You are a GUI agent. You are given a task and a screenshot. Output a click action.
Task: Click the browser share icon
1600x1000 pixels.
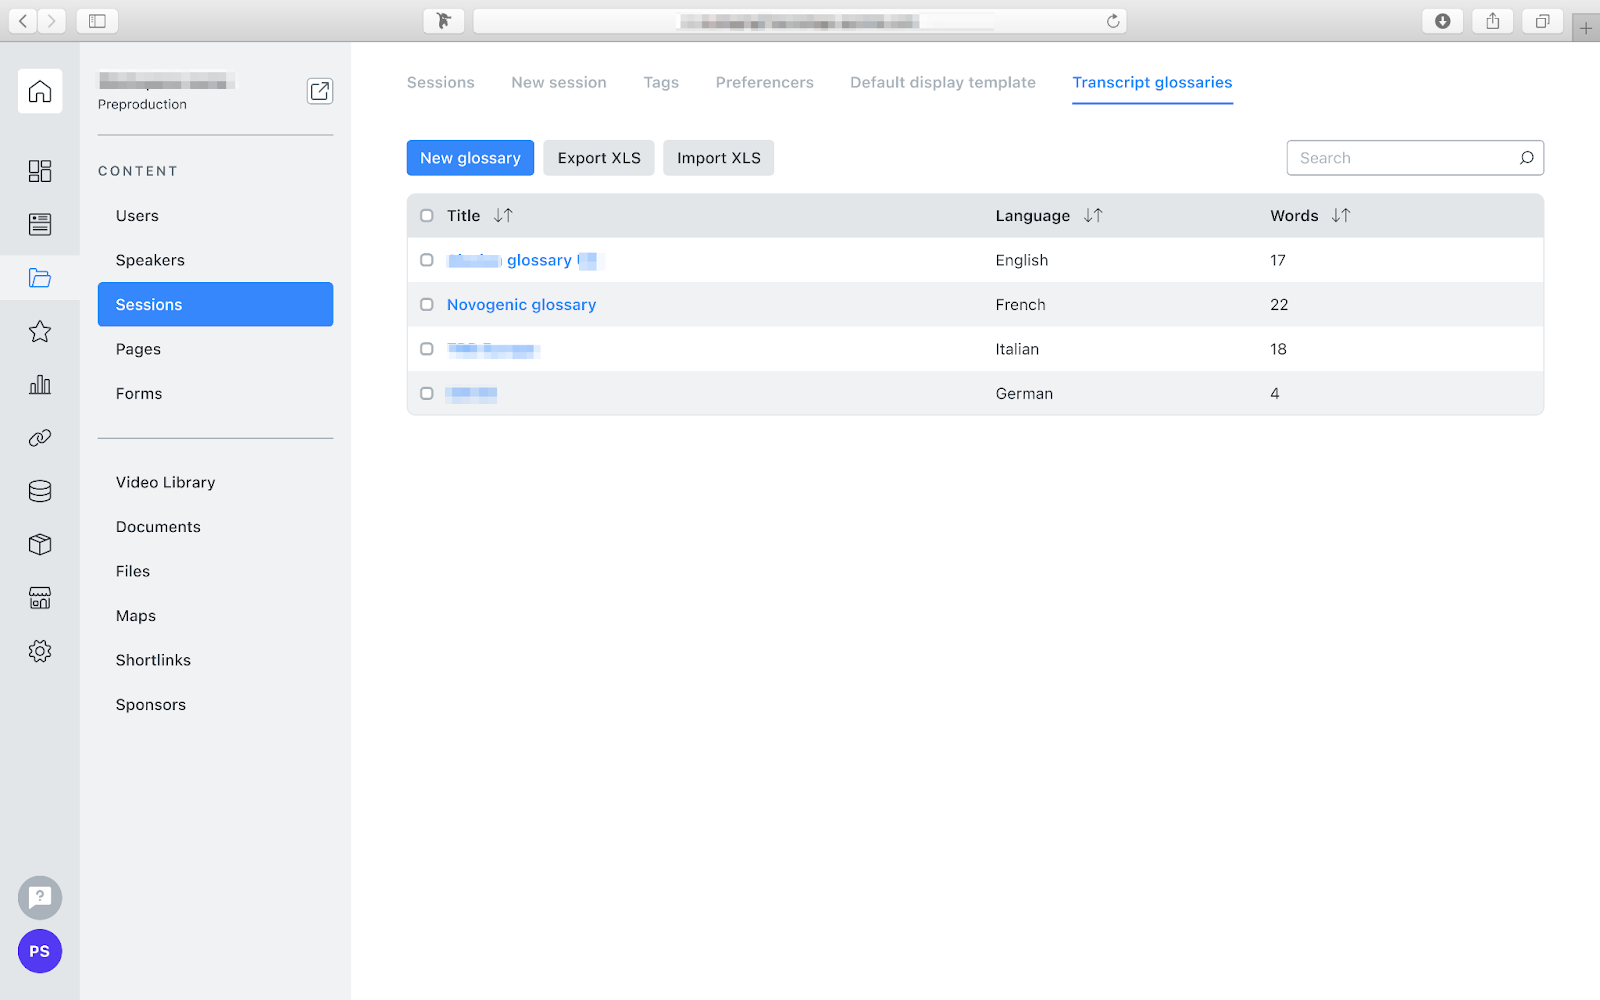[1493, 21]
